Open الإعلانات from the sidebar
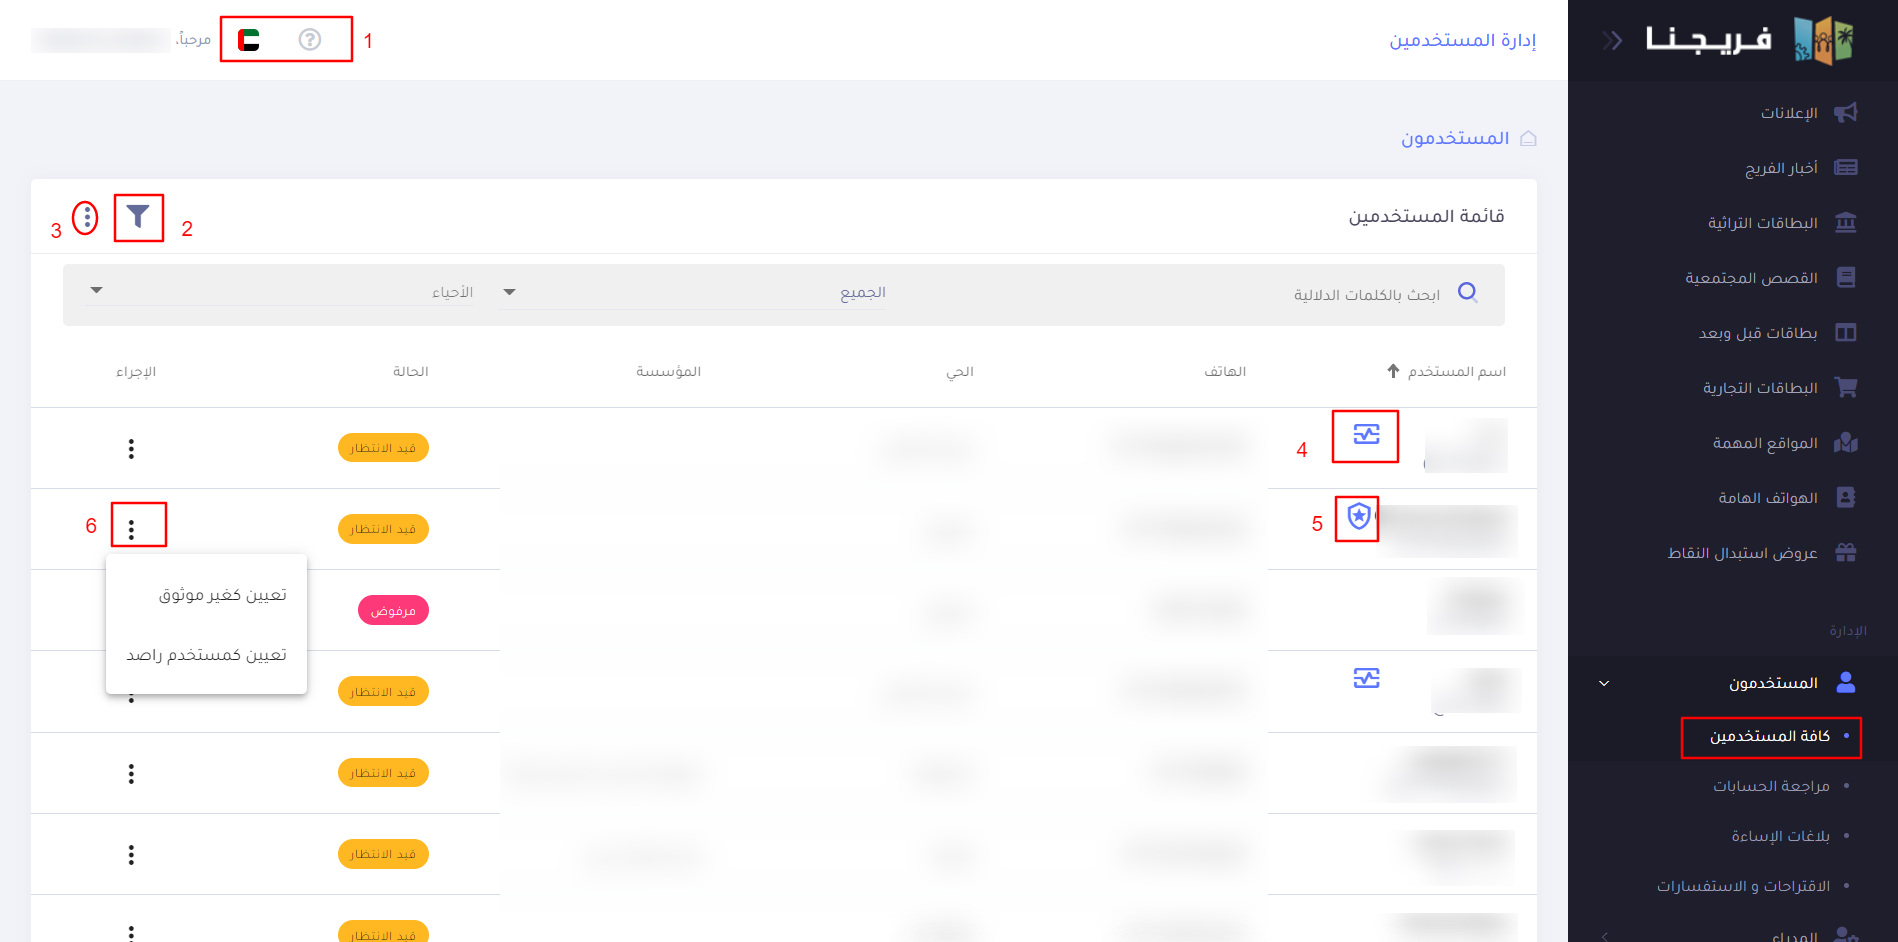The height and width of the screenshot is (942, 1898). click(x=1789, y=113)
